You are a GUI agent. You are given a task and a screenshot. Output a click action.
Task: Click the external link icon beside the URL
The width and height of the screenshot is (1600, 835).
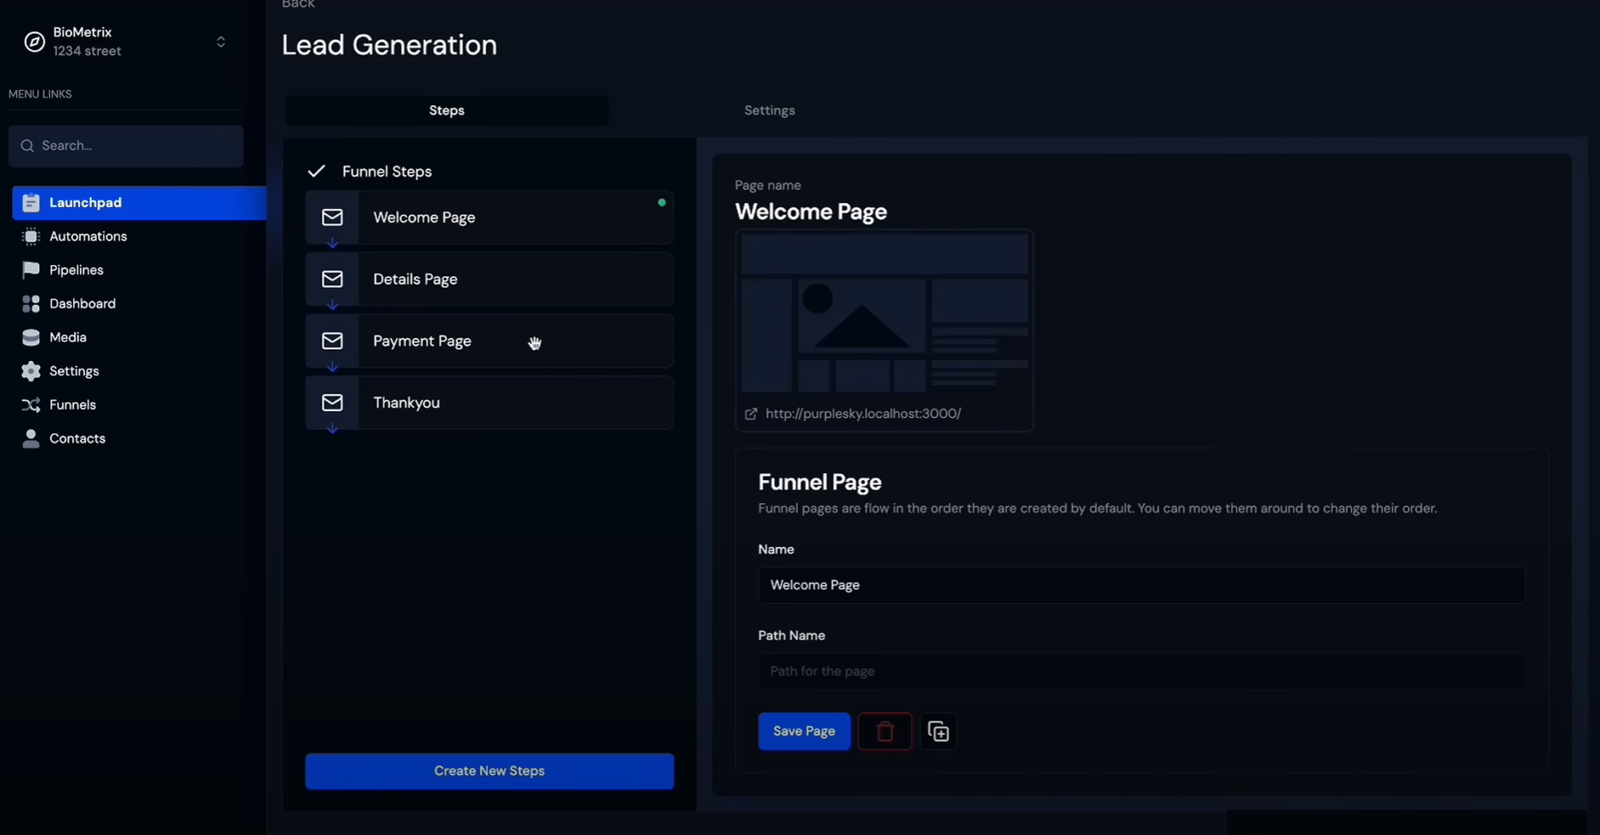[x=751, y=414]
